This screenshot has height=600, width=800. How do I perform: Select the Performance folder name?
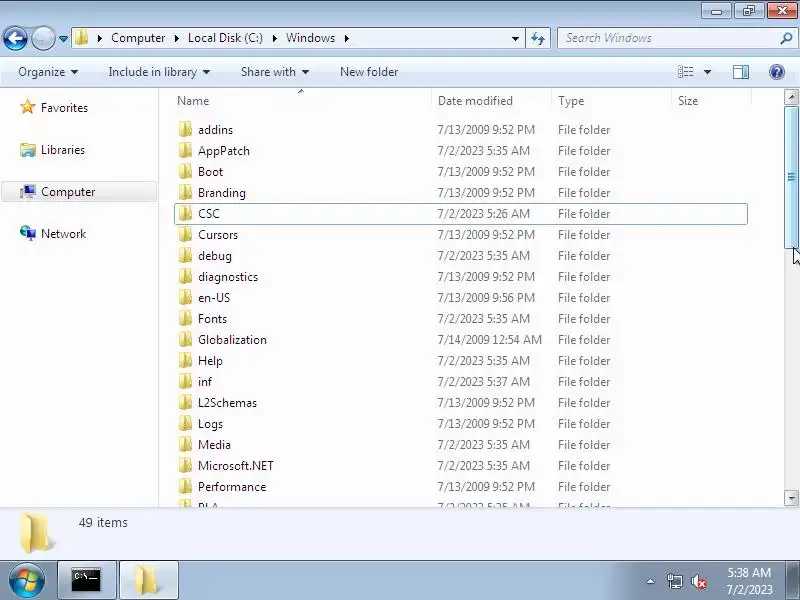click(x=232, y=487)
